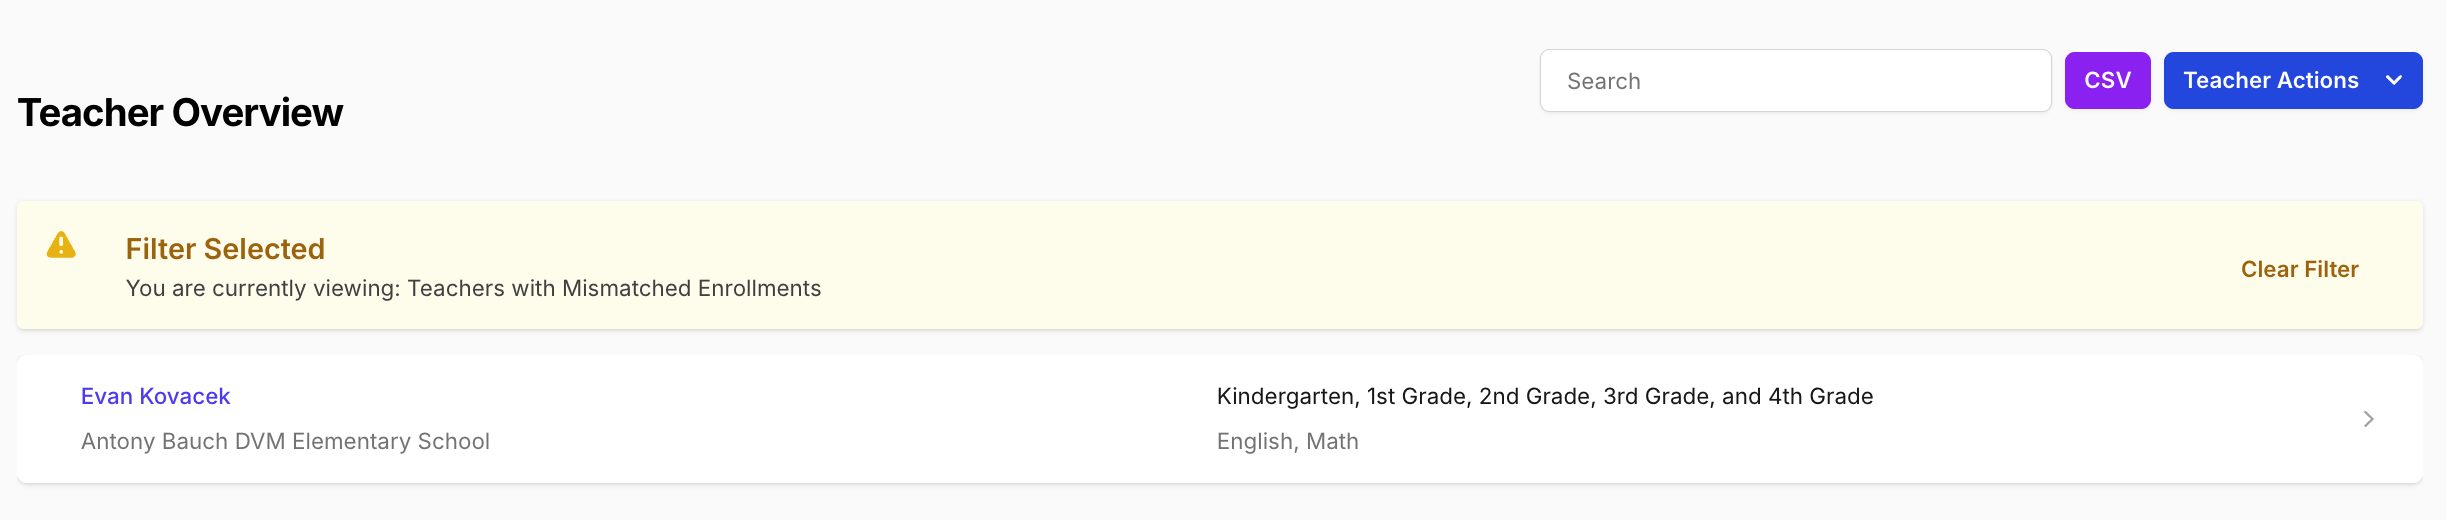Screen dimensions: 2446x520
Task: Focus the Search input field
Action: tap(1795, 81)
